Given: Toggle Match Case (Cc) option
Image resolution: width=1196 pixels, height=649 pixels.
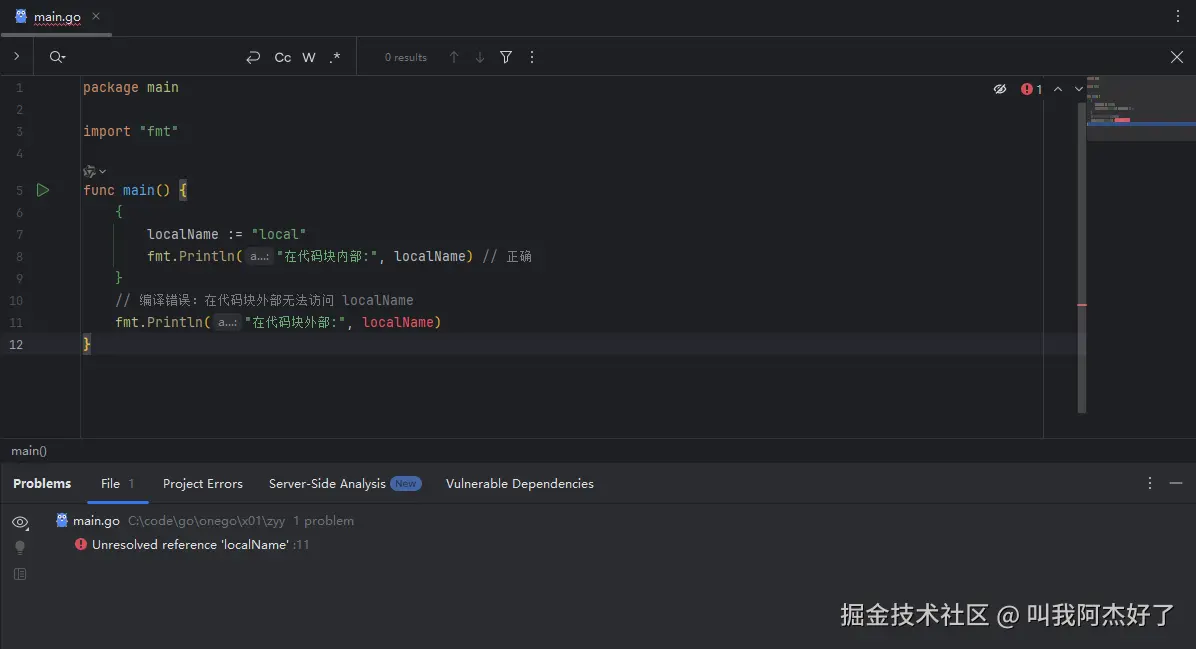Looking at the screenshot, I should pyautogui.click(x=282, y=57).
